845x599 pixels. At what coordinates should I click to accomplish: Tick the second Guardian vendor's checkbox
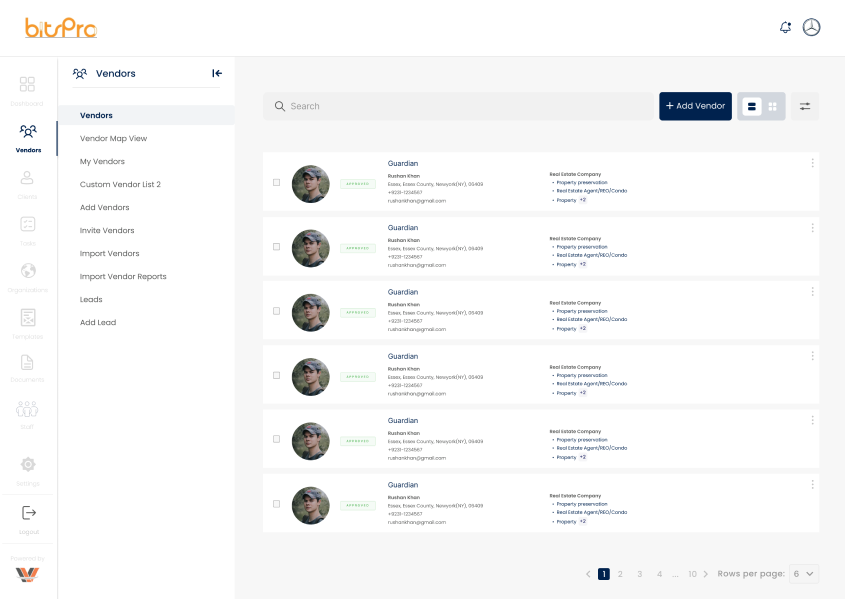click(276, 247)
